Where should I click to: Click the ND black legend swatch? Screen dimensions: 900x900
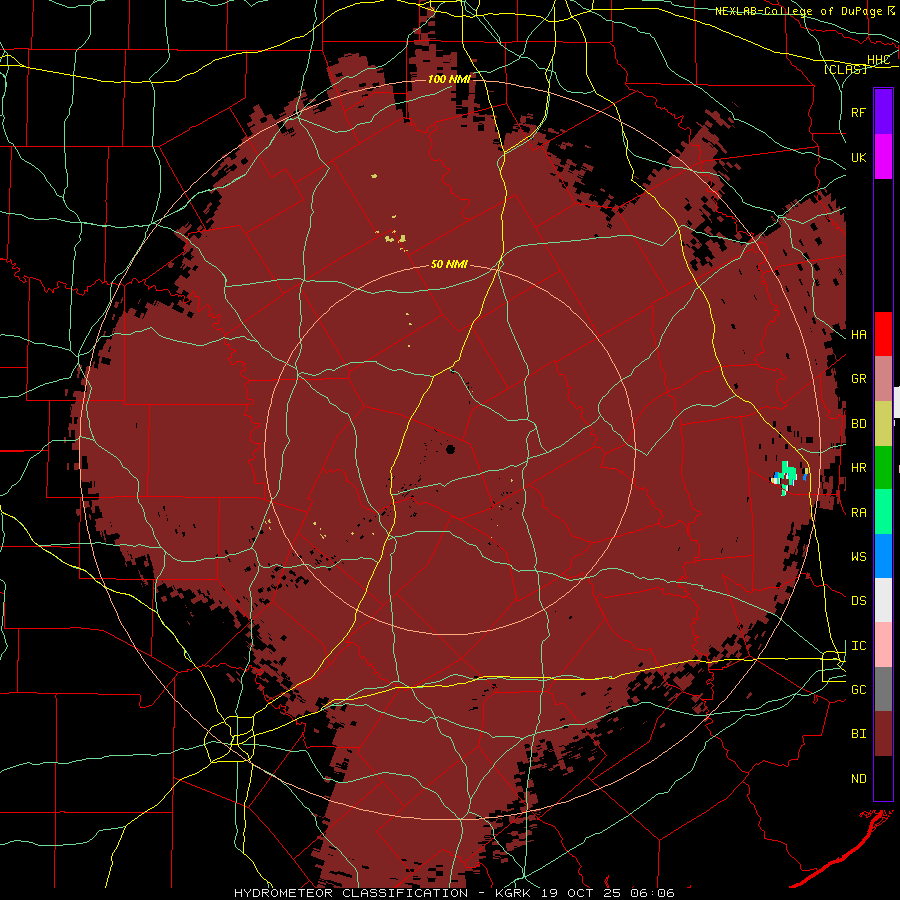click(883, 778)
